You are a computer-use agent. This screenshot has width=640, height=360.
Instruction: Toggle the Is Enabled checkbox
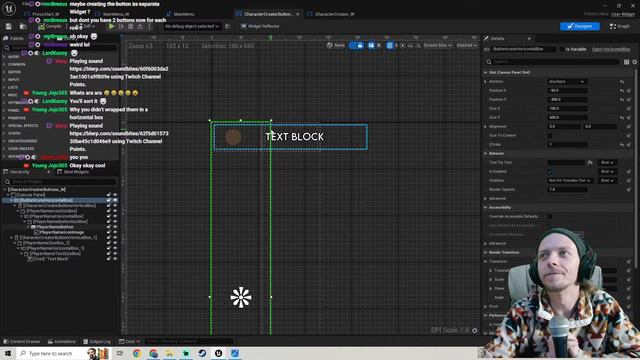(x=550, y=171)
